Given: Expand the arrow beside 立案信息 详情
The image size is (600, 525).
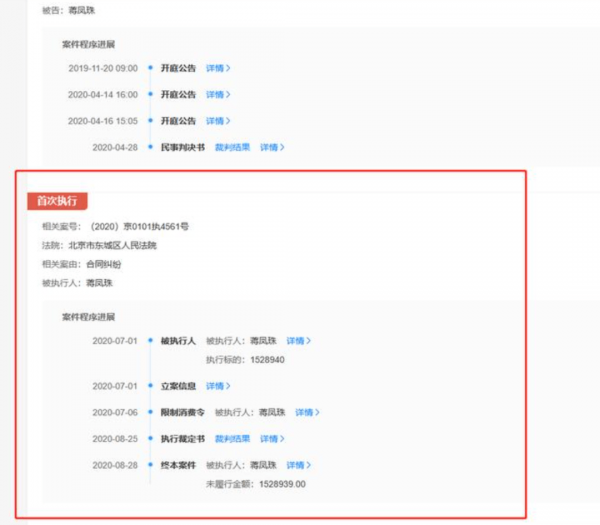Looking at the screenshot, I should coord(228,386).
